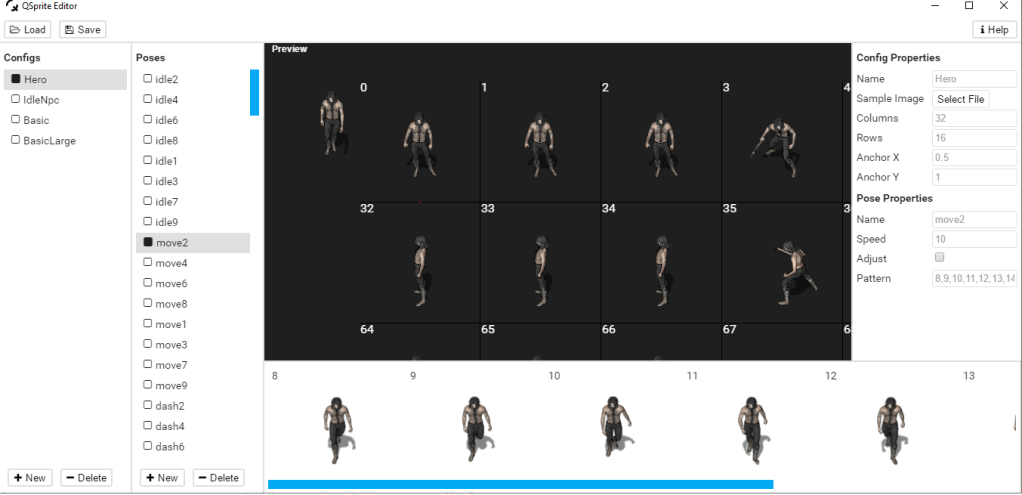Delete the selected config
The image size is (1022, 495).
(x=85, y=478)
